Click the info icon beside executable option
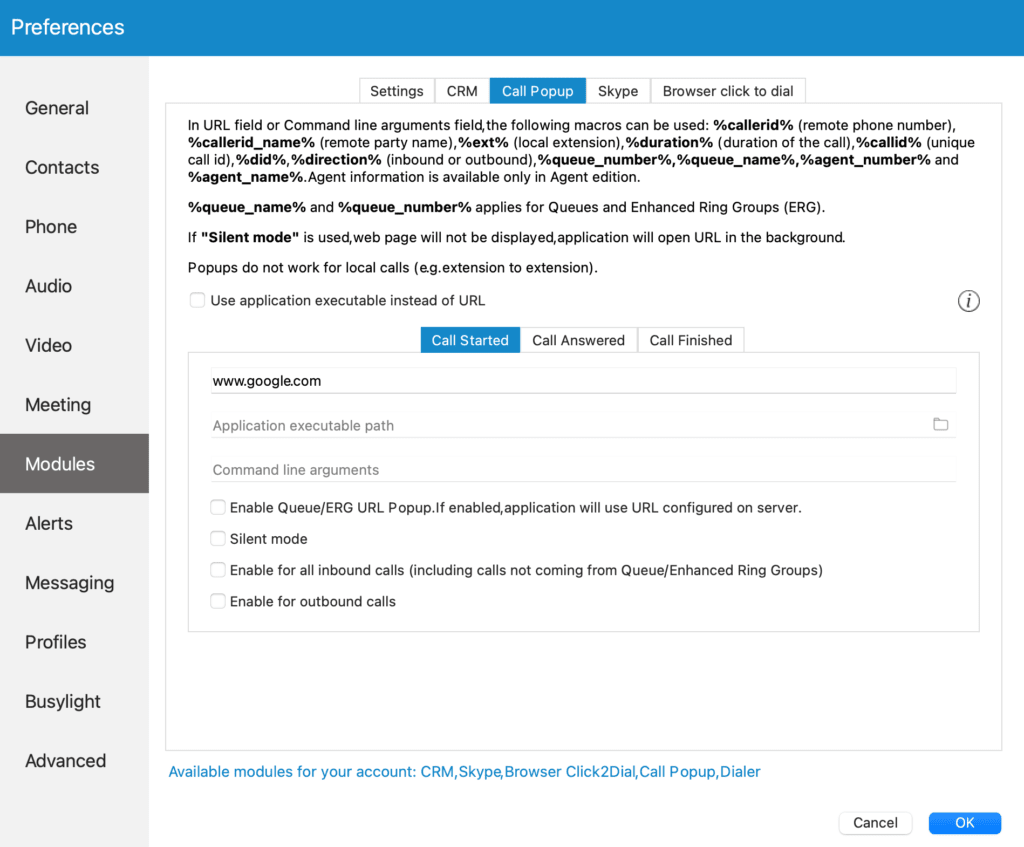Image resolution: width=1024 pixels, height=847 pixels. [x=968, y=301]
